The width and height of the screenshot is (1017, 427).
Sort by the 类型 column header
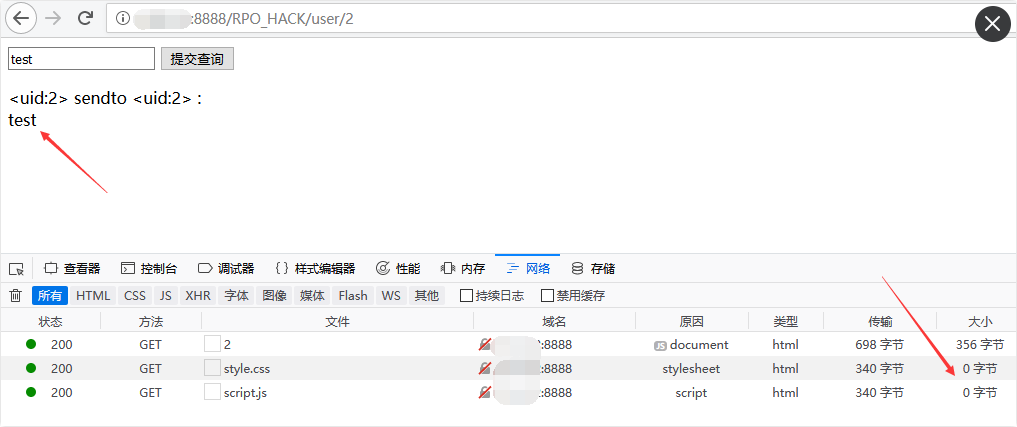point(785,321)
